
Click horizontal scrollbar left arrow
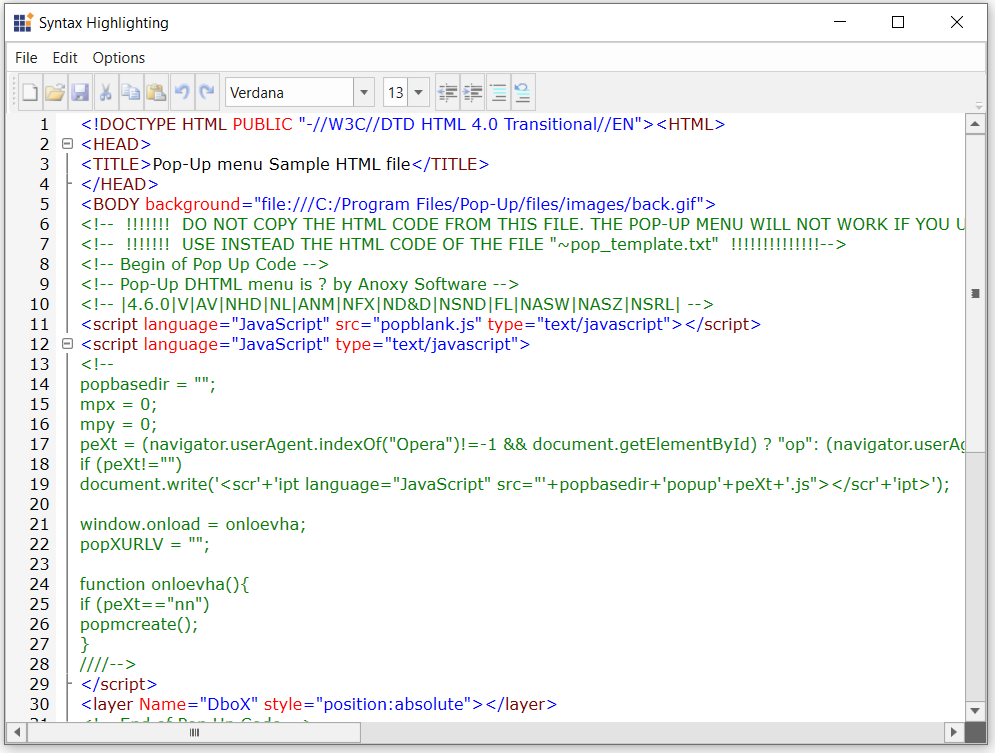pyautogui.click(x=16, y=732)
